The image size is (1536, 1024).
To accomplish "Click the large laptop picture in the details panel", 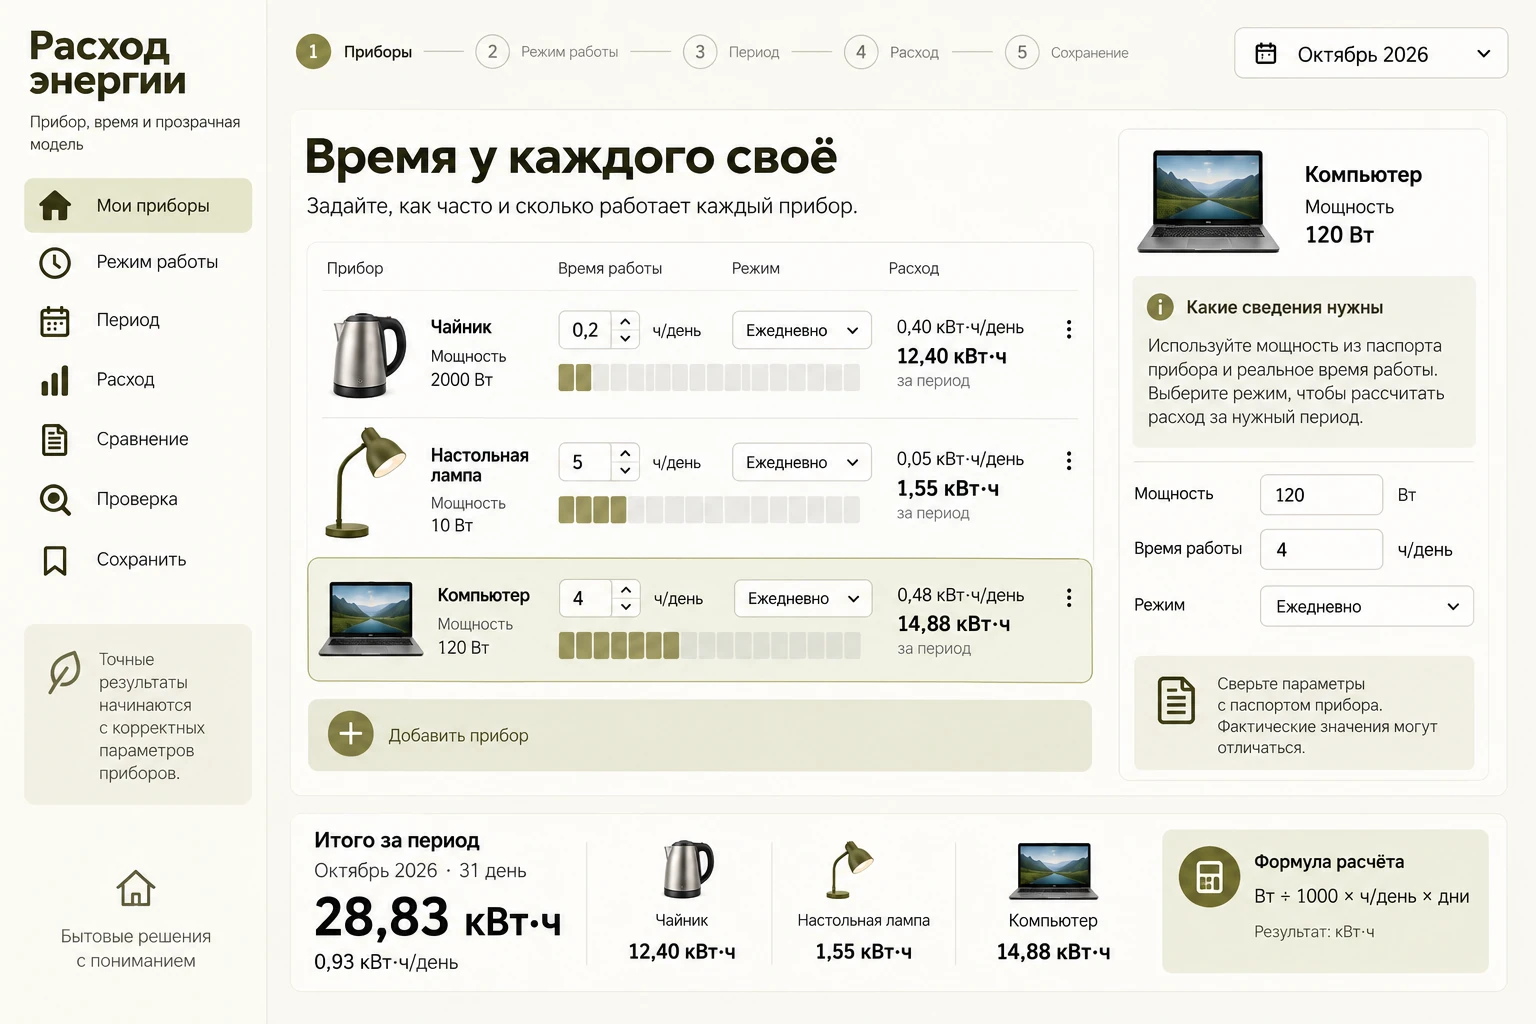I will point(1208,201).
